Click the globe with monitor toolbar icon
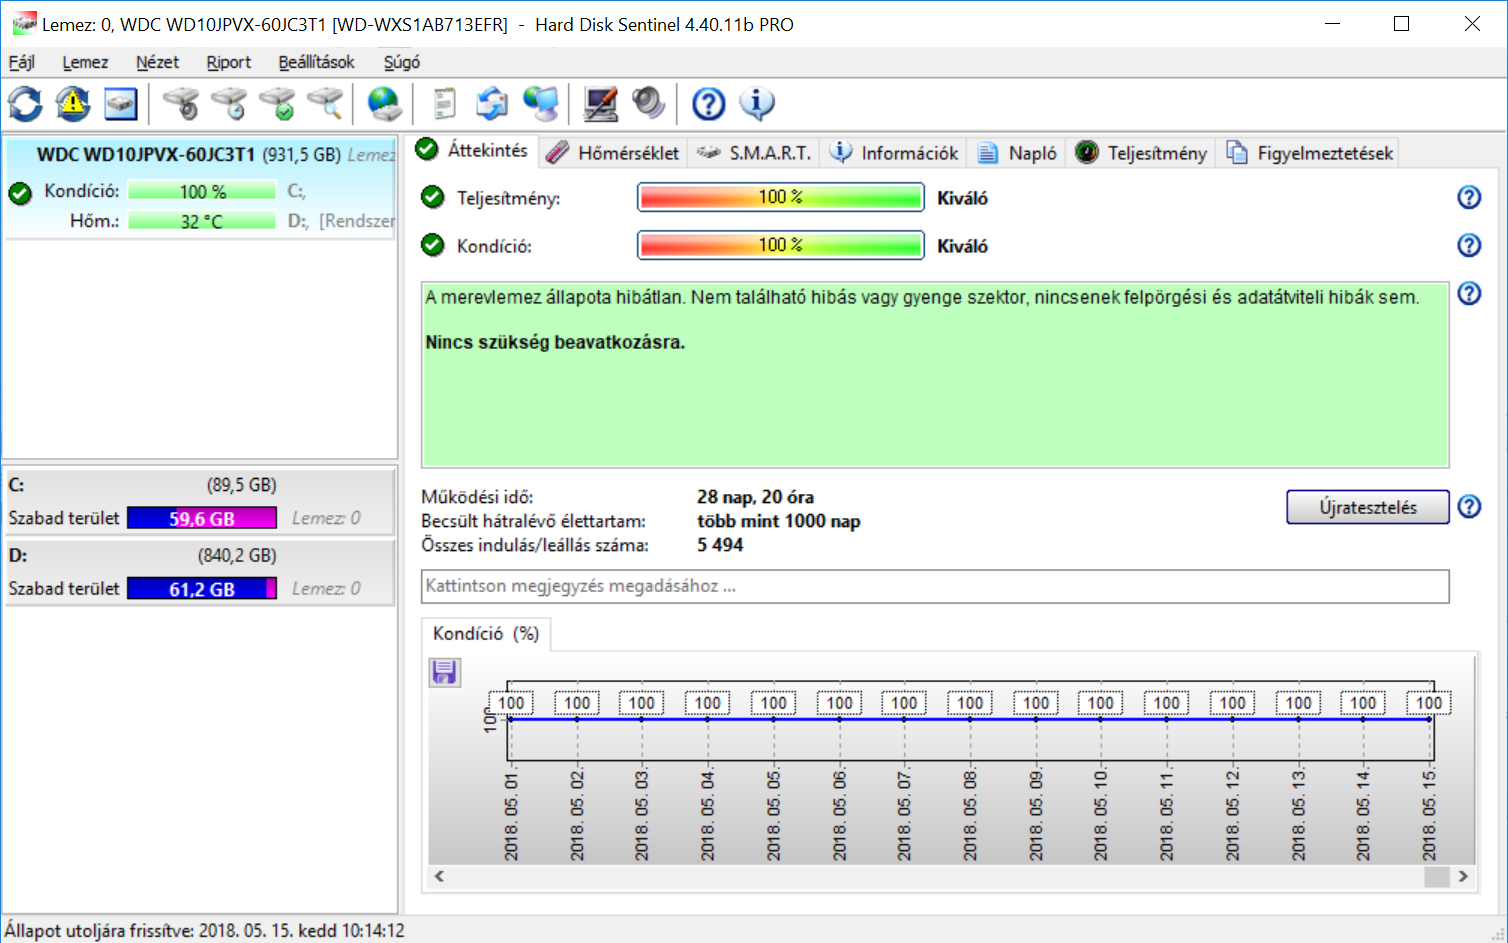1508x943 pixels. coord(541,103)
